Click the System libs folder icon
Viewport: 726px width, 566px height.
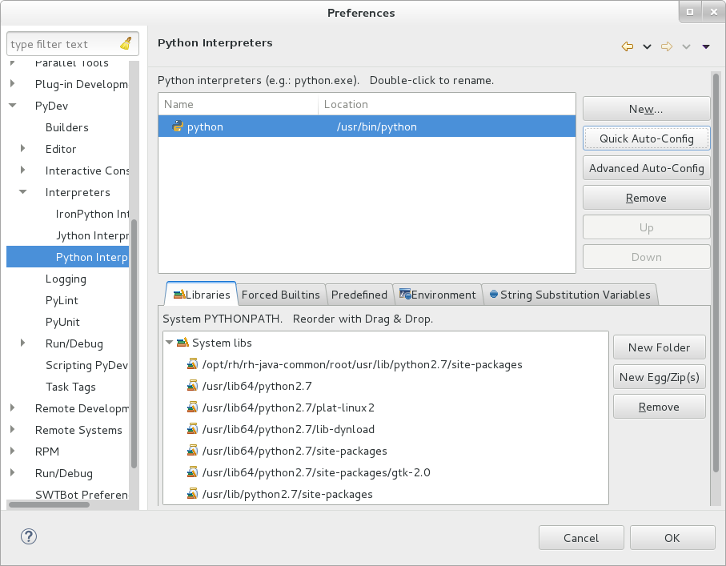183,343
